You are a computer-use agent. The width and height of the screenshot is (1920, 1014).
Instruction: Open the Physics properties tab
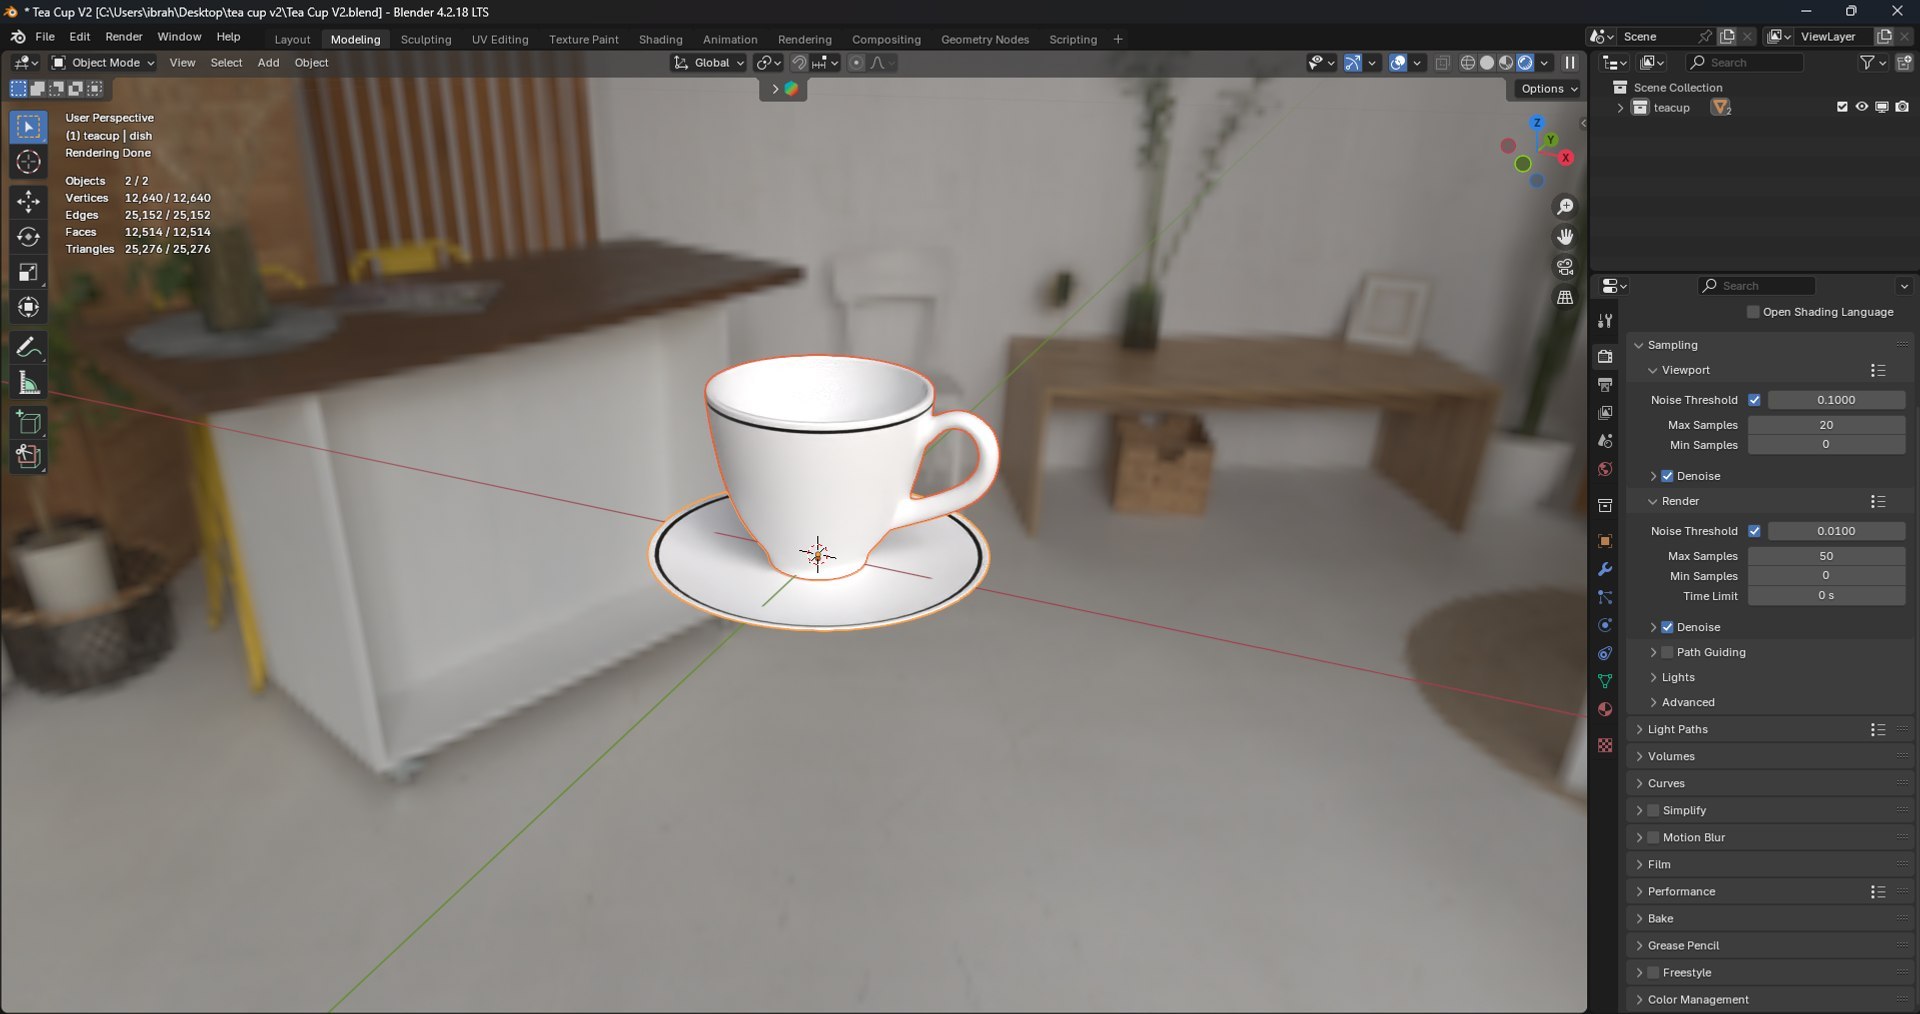point(1605,625)
